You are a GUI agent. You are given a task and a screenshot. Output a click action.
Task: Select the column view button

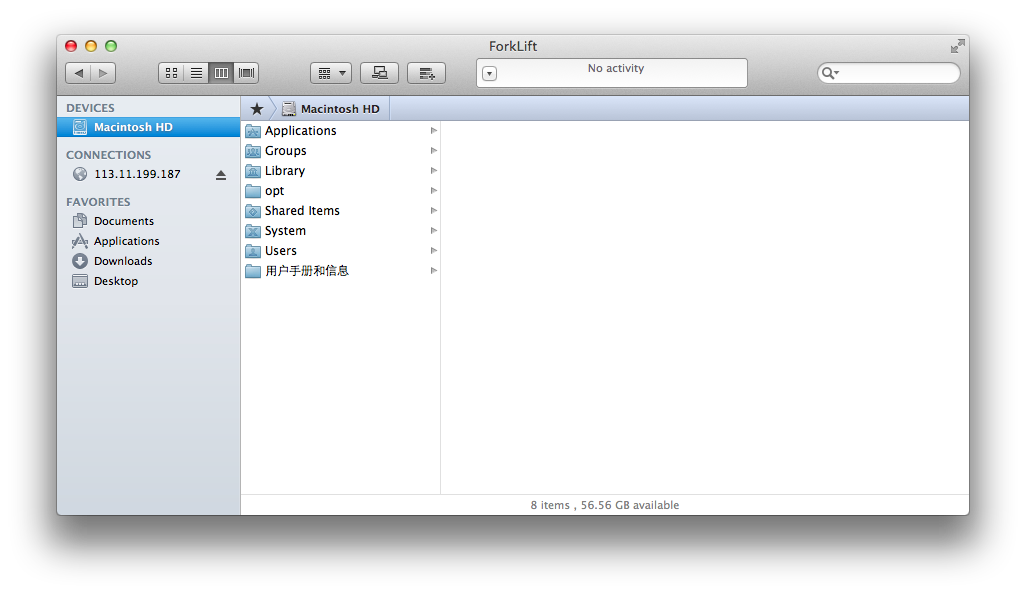coord(221,73)
